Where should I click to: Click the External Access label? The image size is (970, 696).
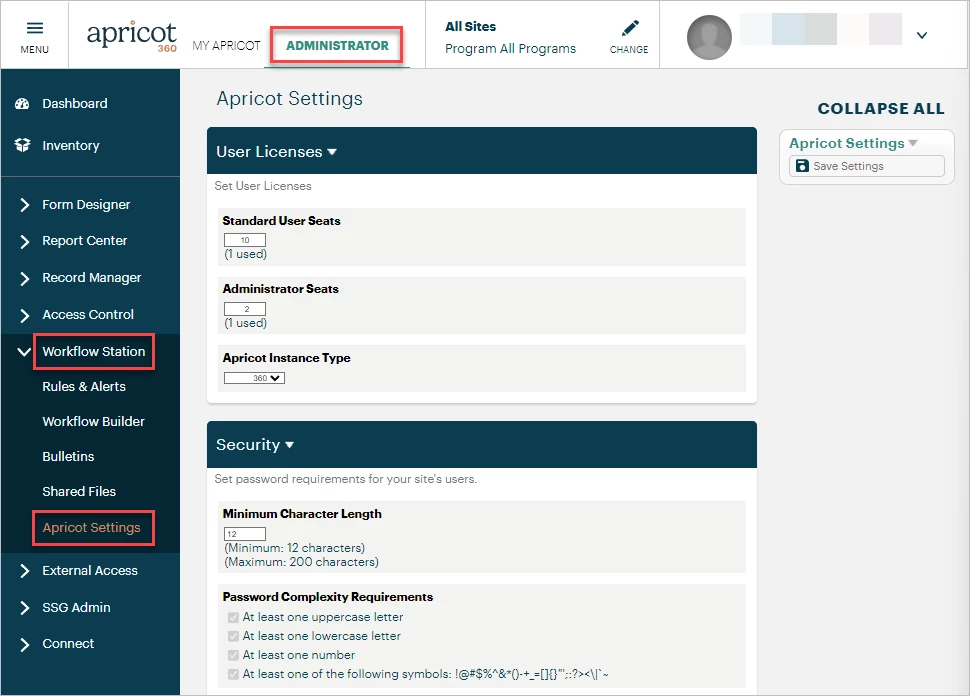(90, 570)
